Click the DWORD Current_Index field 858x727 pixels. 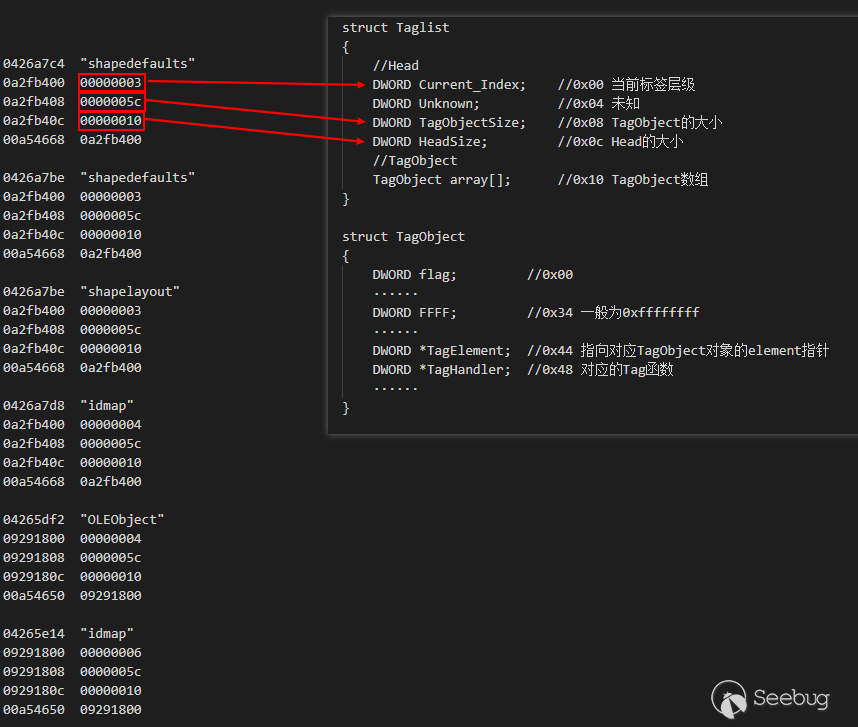click(449, 85)
